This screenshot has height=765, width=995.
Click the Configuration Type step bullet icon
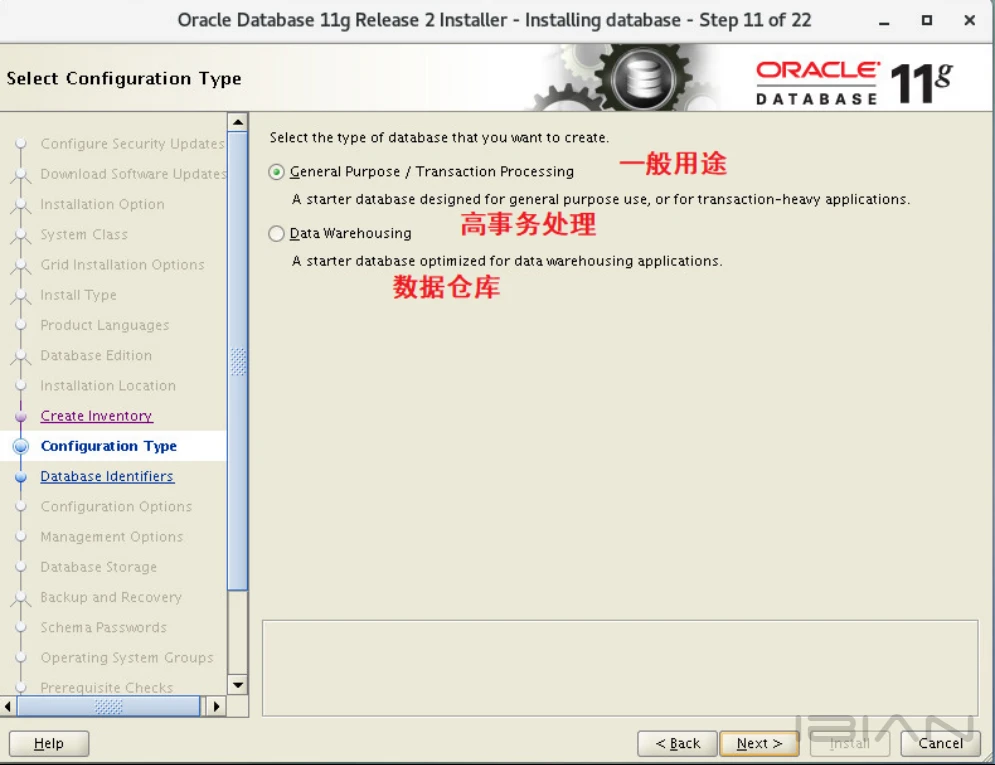click(21, 446)
